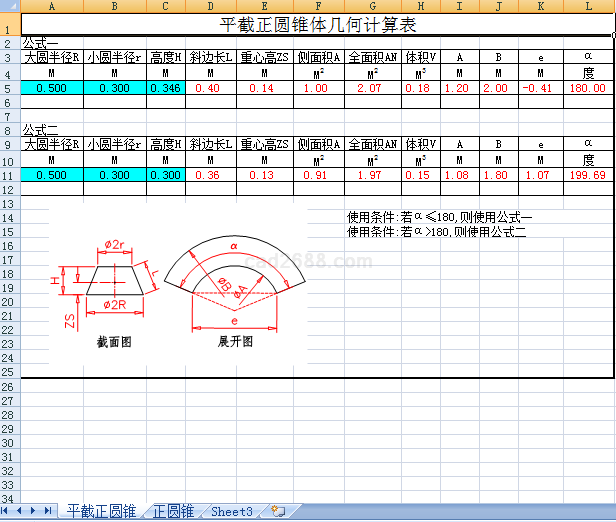Viewport: 616px width, 522px height.
Task: Select column L header
Action: [588, 6]
